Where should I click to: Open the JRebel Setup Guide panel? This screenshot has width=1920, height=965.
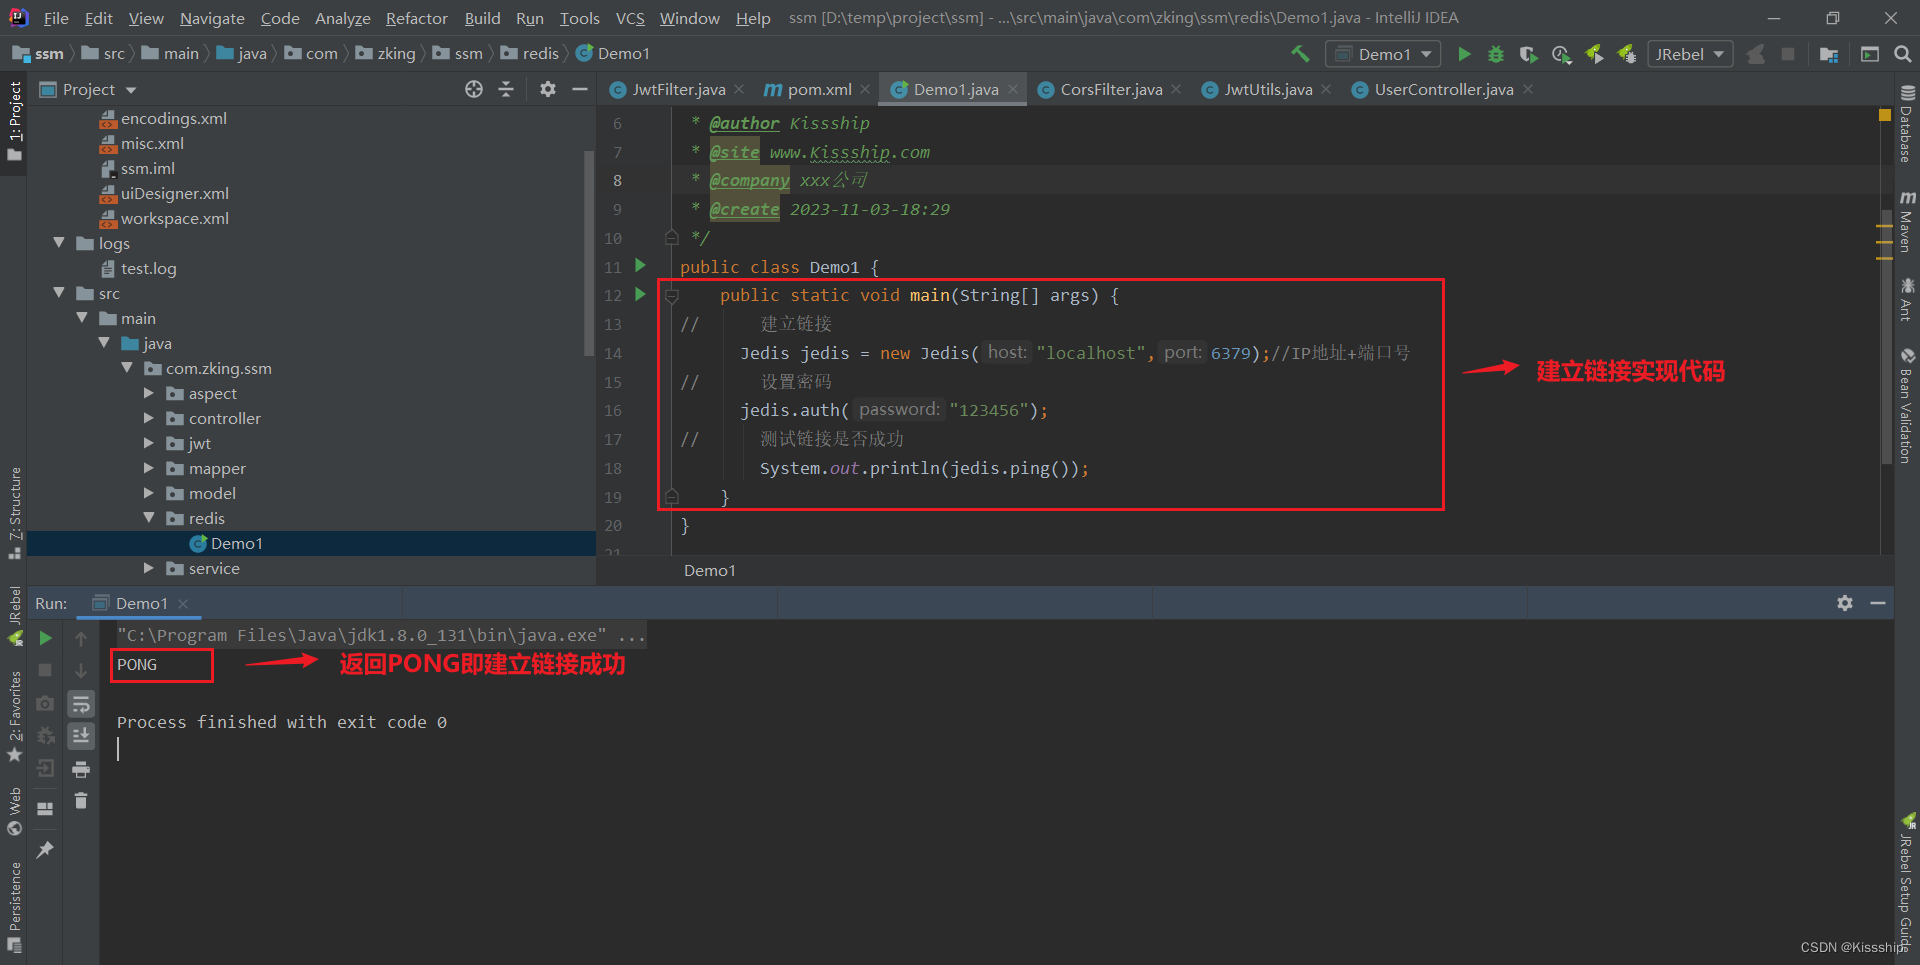1907,882
